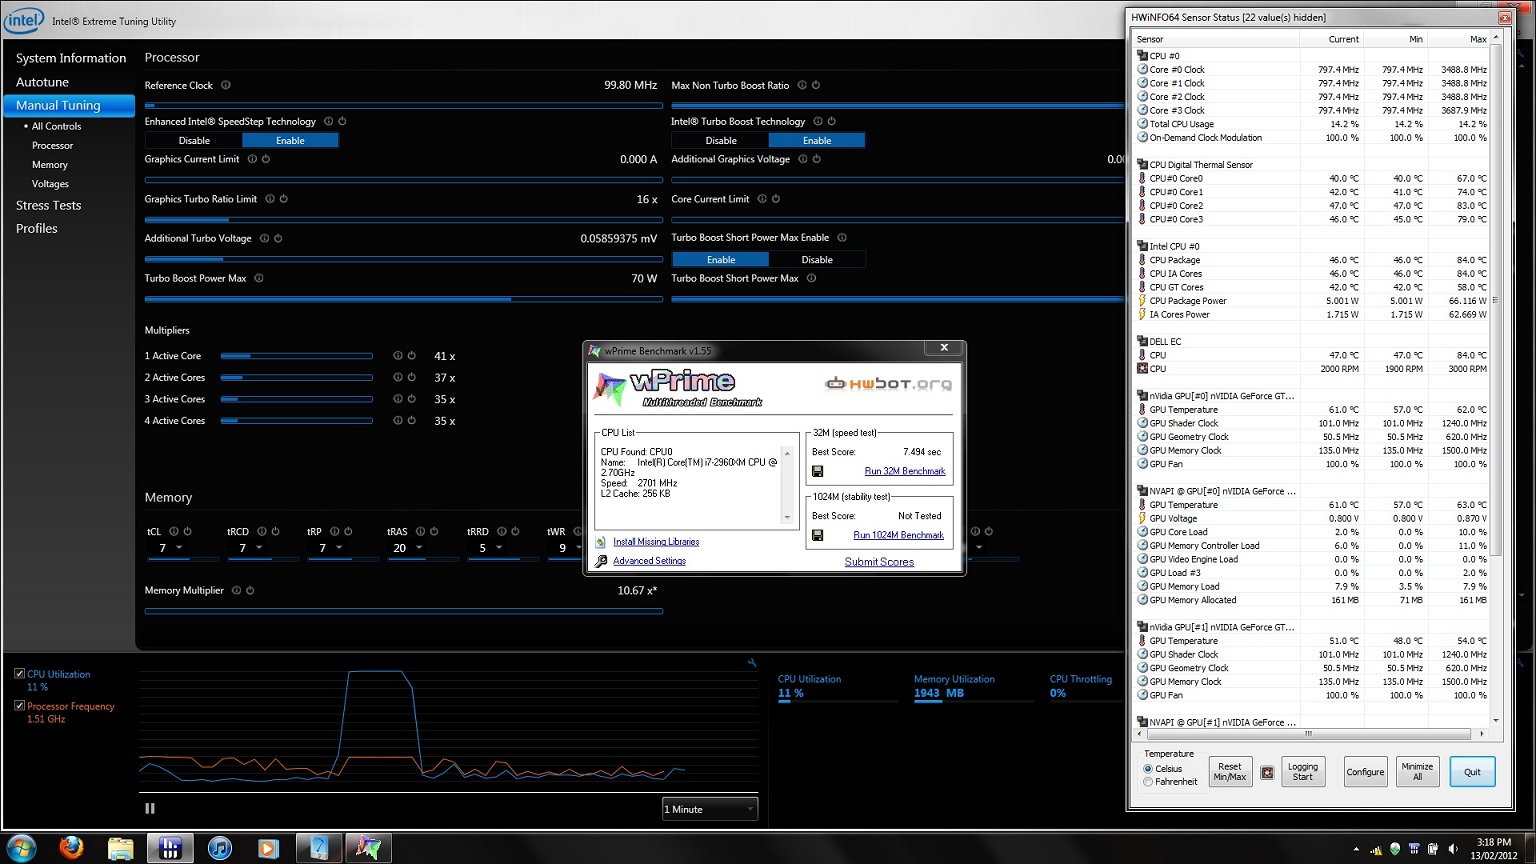Click save icon under wPrime 32M test
Viewport: 1536px width, 864px height.
coord(817,471)
